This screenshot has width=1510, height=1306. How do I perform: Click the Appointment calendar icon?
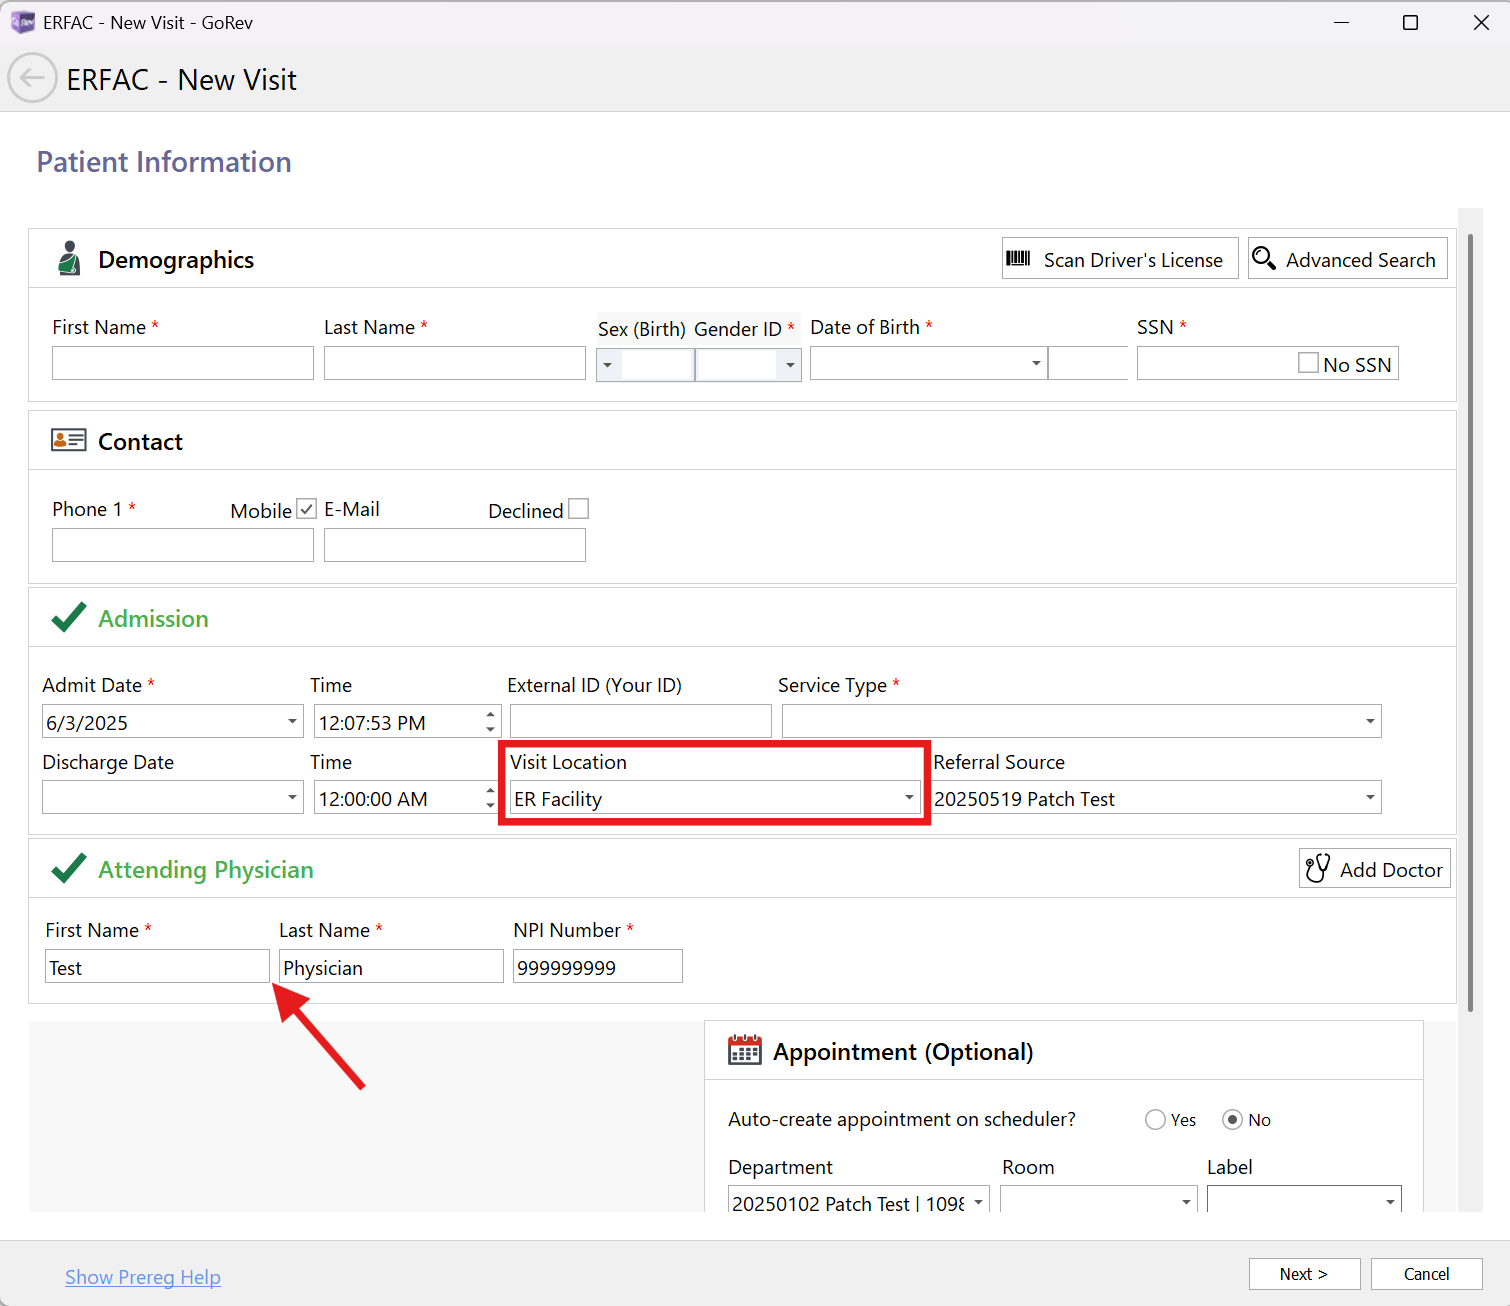744,1050
